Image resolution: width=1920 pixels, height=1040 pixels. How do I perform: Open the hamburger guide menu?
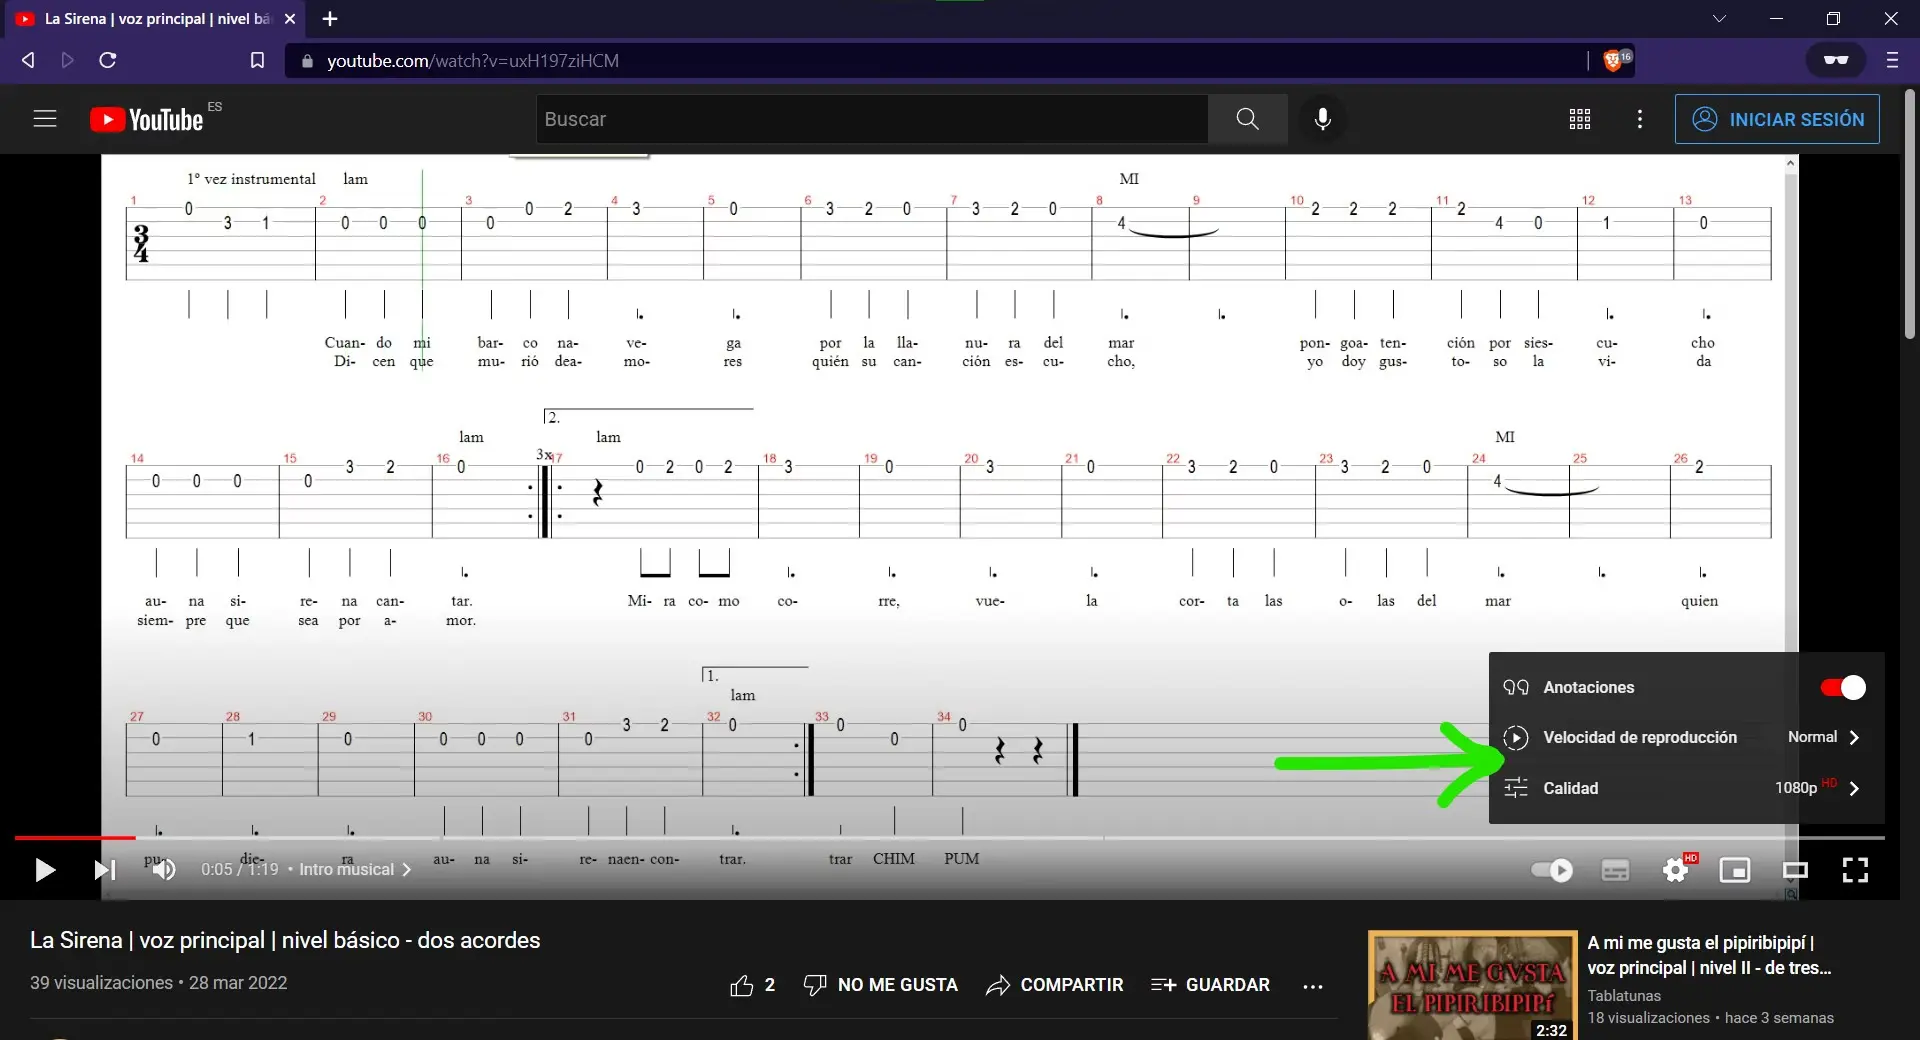(x=45, y=119)
